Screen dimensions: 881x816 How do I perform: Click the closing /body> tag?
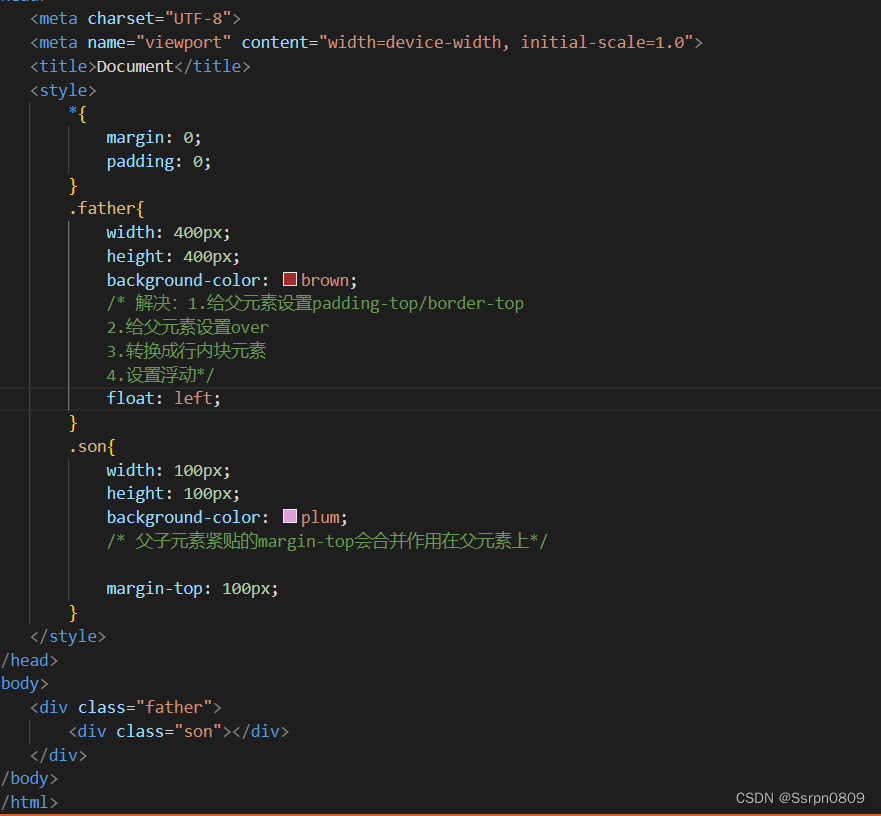pyautogui.click(x=29, y=778)
